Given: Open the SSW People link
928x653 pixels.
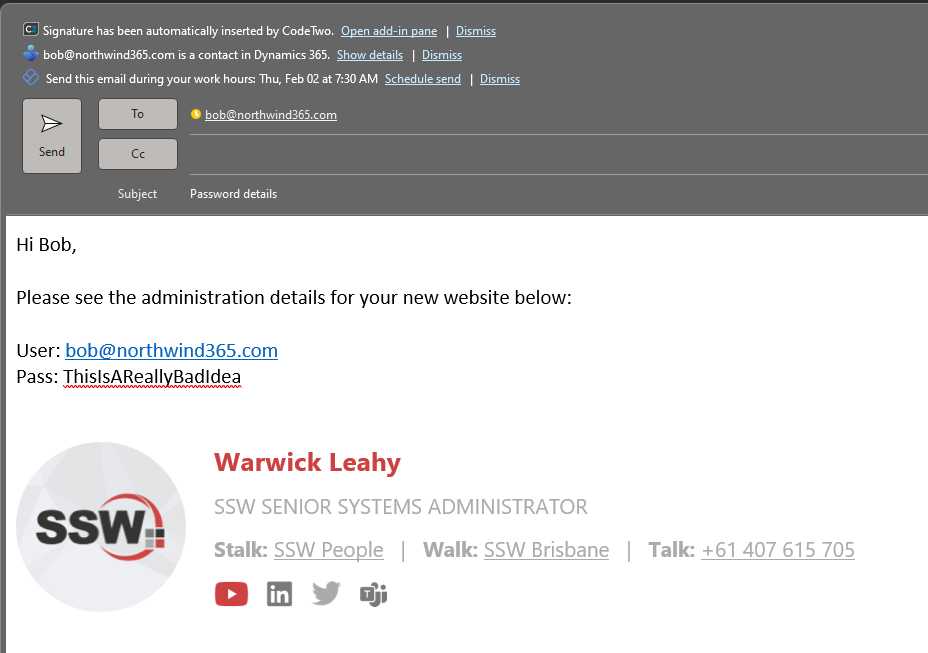Looking at the screenshot, I should 328,550.
